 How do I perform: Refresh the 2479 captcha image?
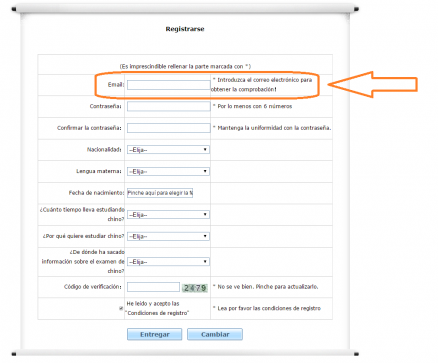(195, 288)
